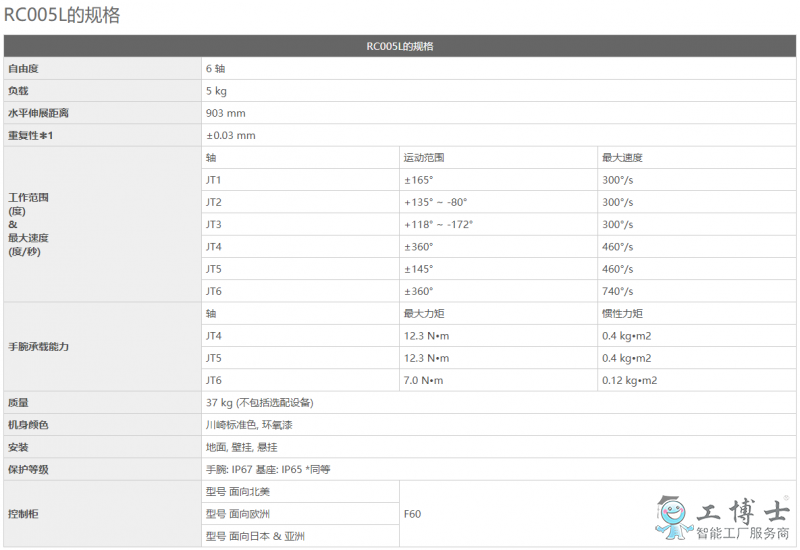
Task: Click the dark table header bar RC005L的规格
Action: click(400, 47)
